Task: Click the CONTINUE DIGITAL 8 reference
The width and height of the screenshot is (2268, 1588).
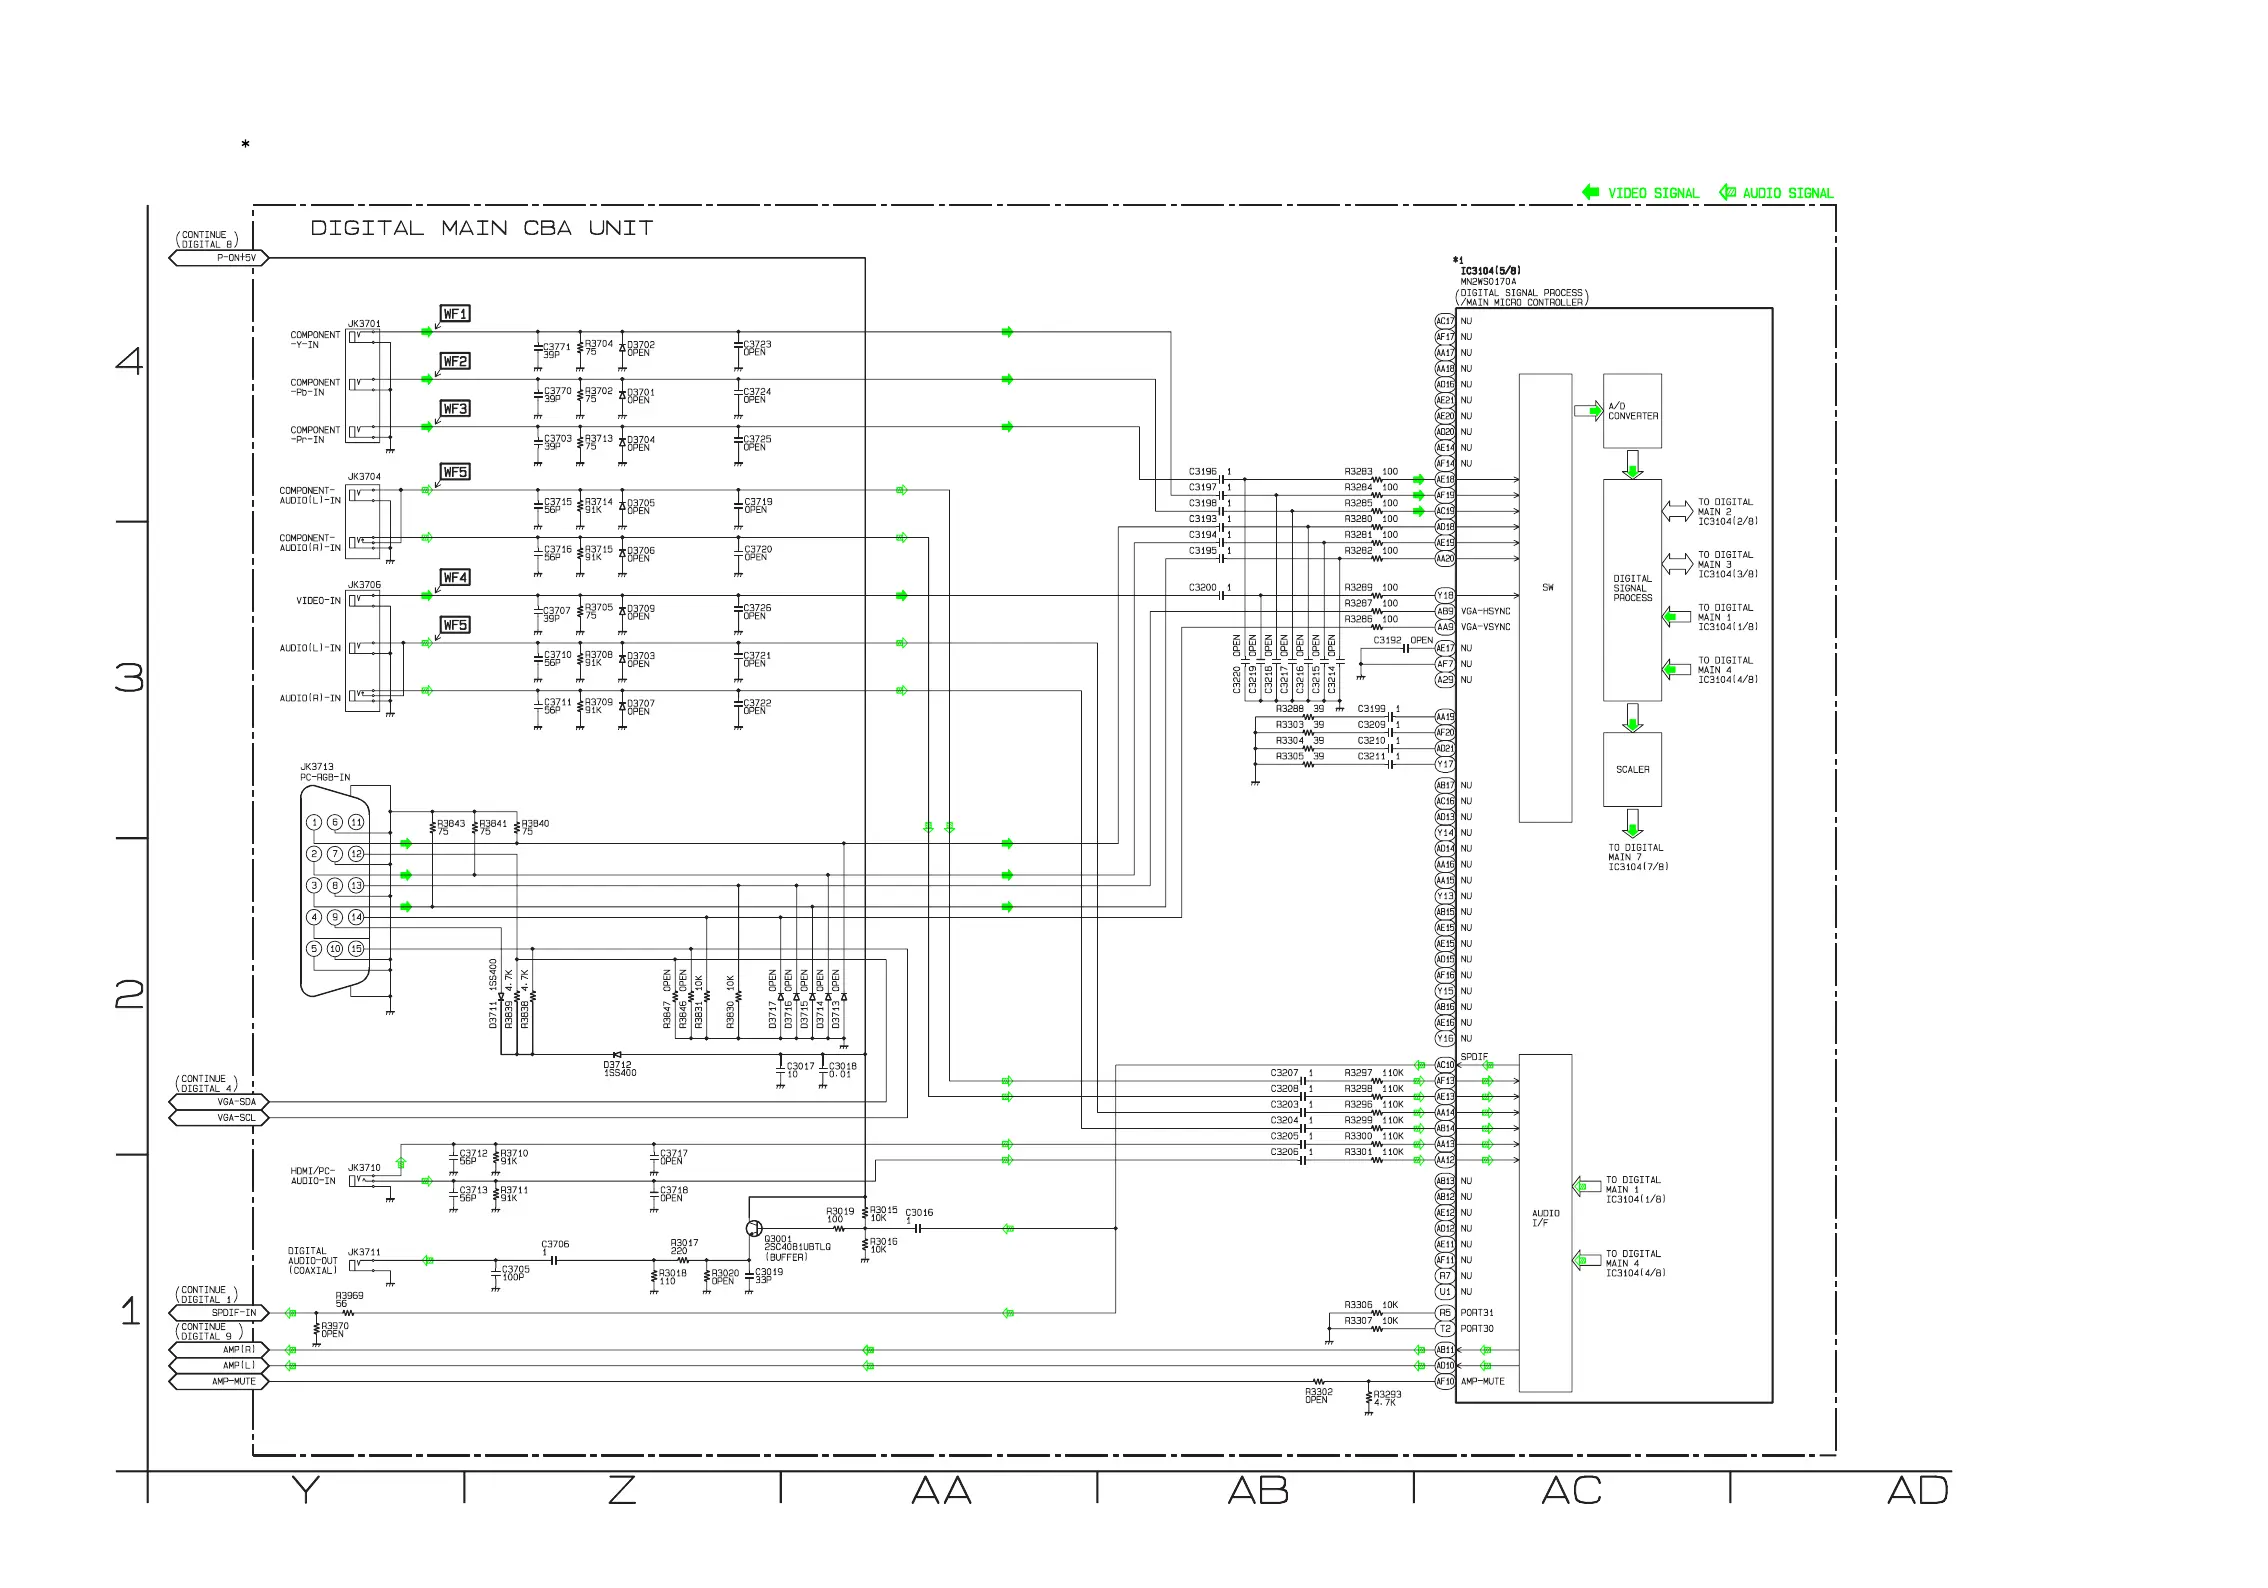Action: [x=207, y=240]
